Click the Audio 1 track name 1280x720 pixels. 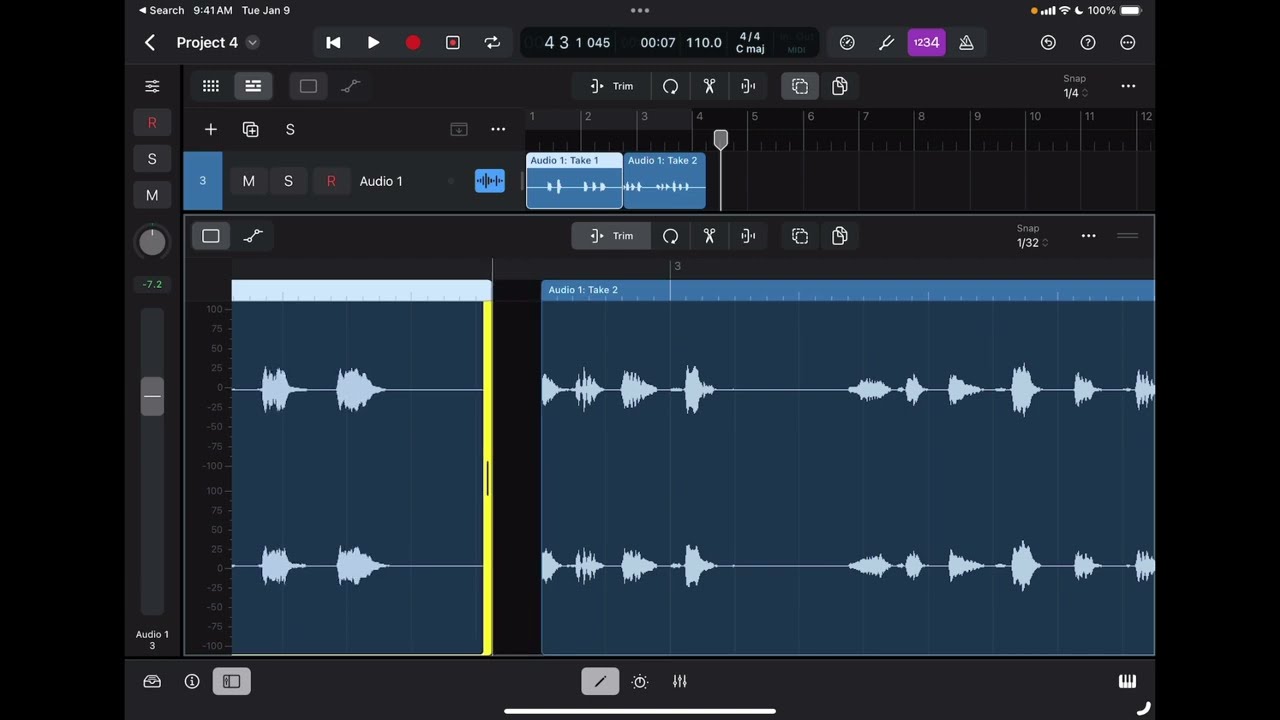(381, 181)
